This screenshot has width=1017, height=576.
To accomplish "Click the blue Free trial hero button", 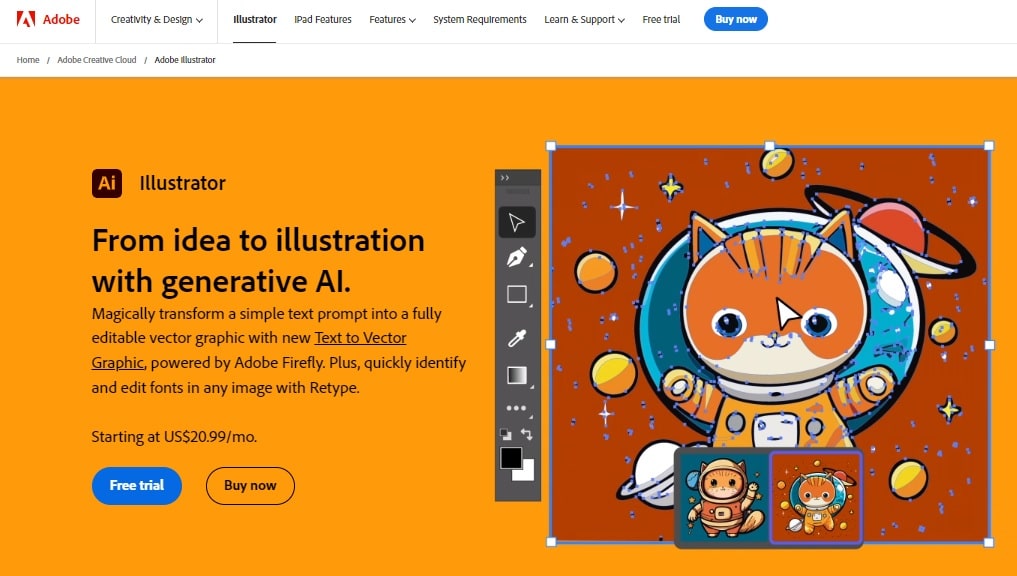I will point(137,485).
